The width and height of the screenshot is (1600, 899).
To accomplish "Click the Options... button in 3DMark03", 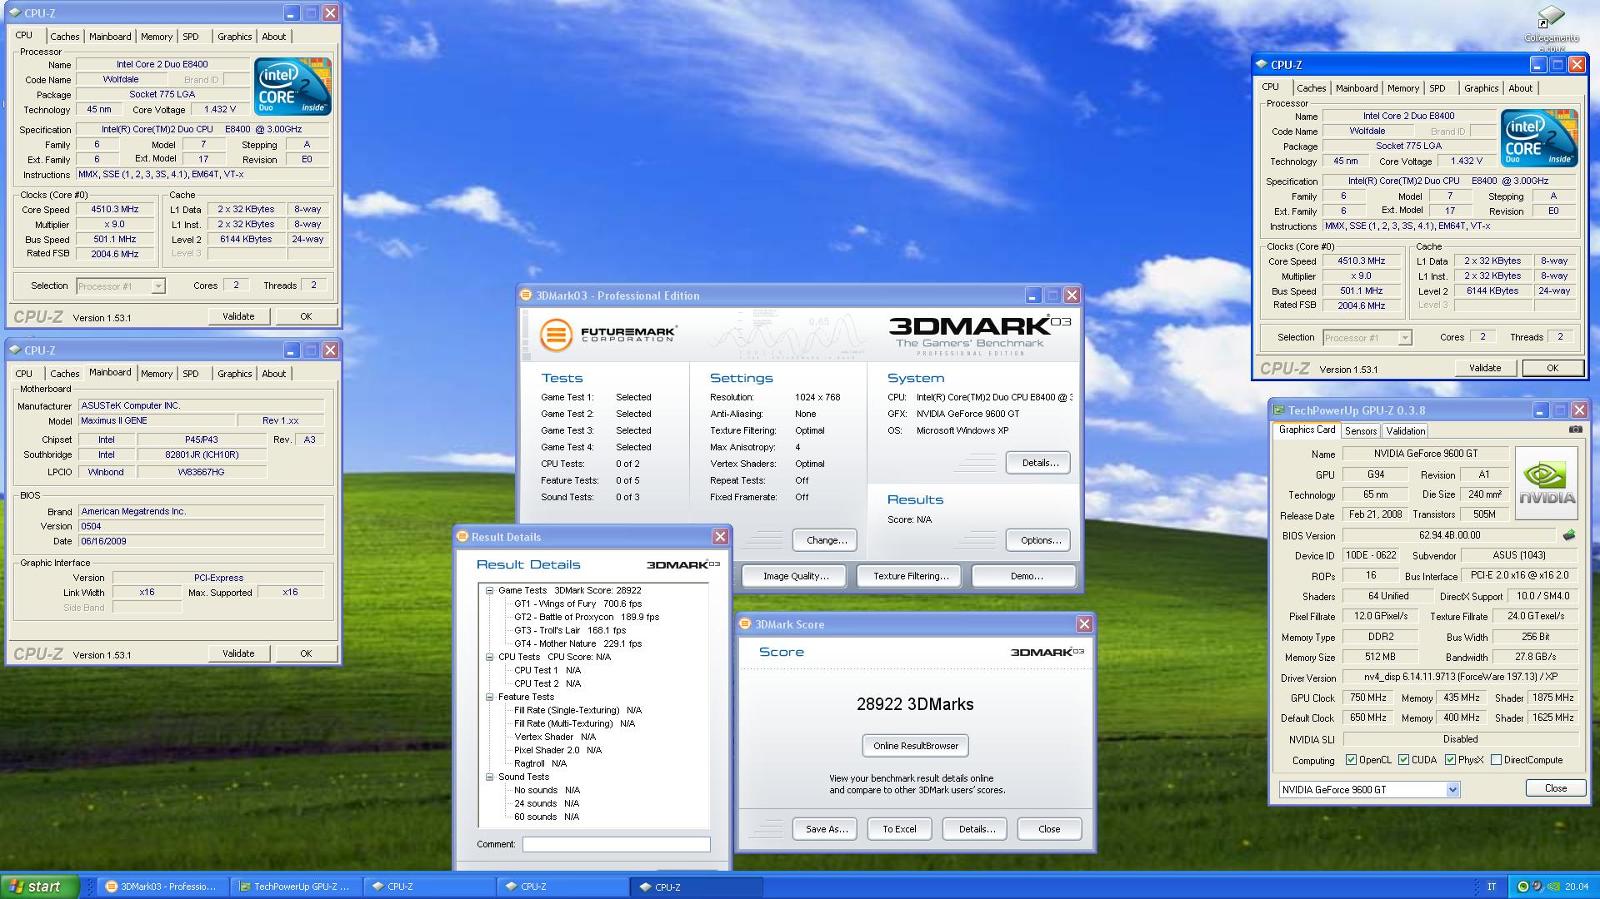I will click(x=1039, y=540).
